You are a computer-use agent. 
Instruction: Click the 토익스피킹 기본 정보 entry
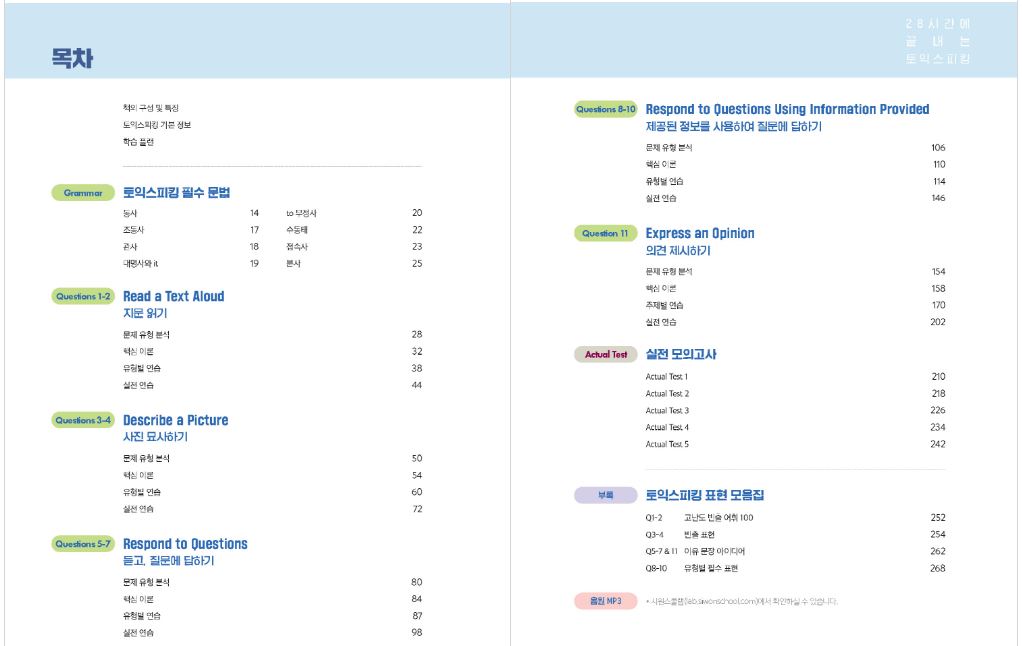[x=156, y=125]
